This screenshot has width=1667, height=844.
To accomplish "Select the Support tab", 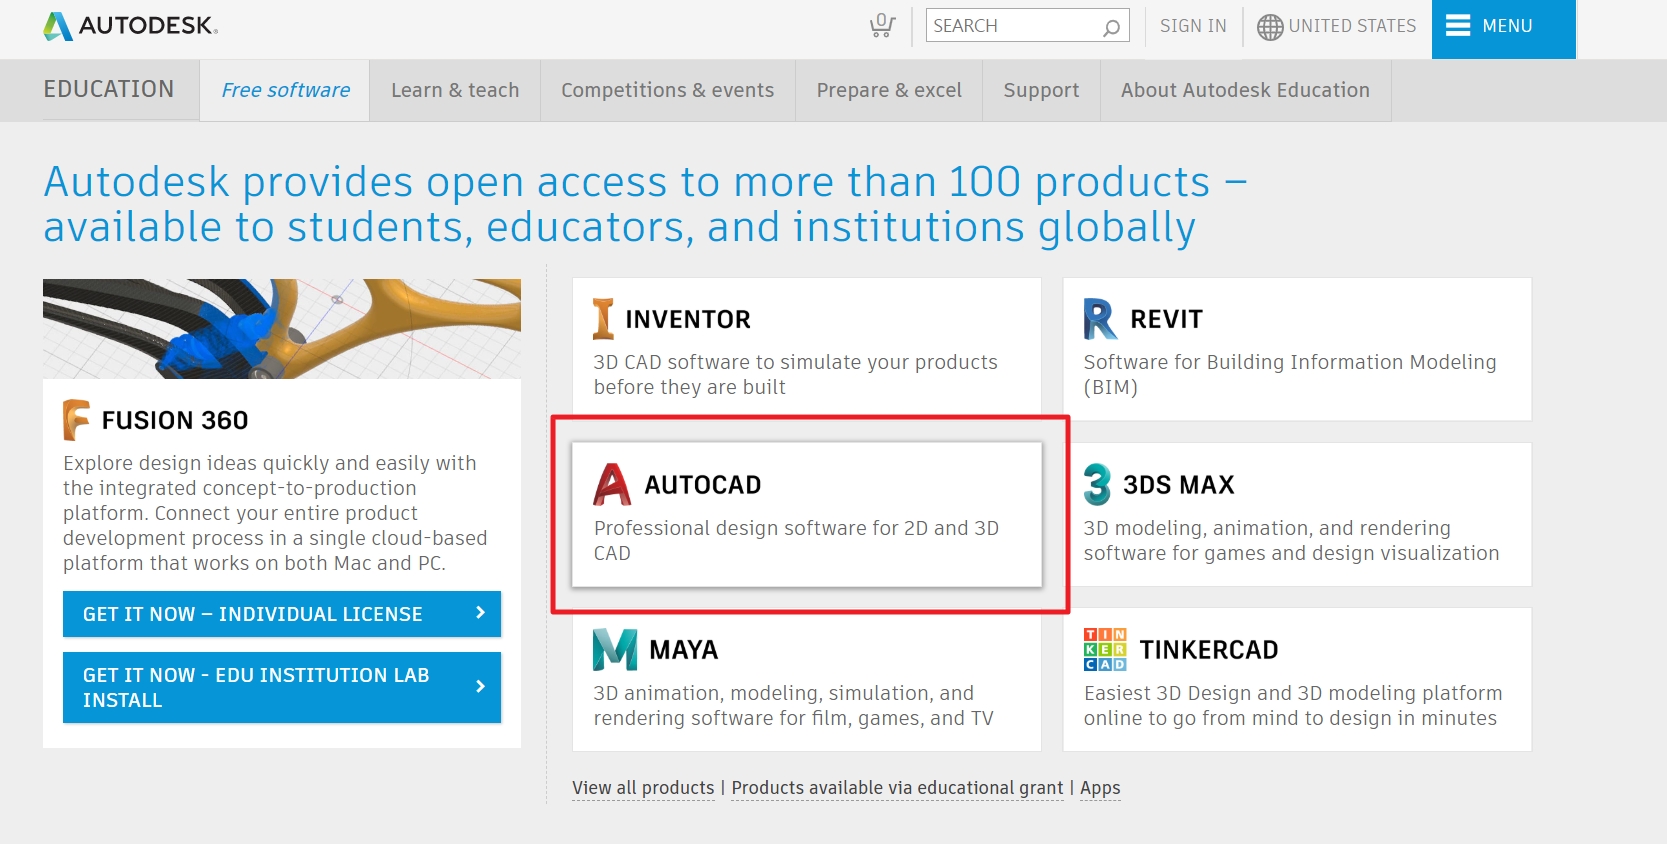I will click(1041, 90).
